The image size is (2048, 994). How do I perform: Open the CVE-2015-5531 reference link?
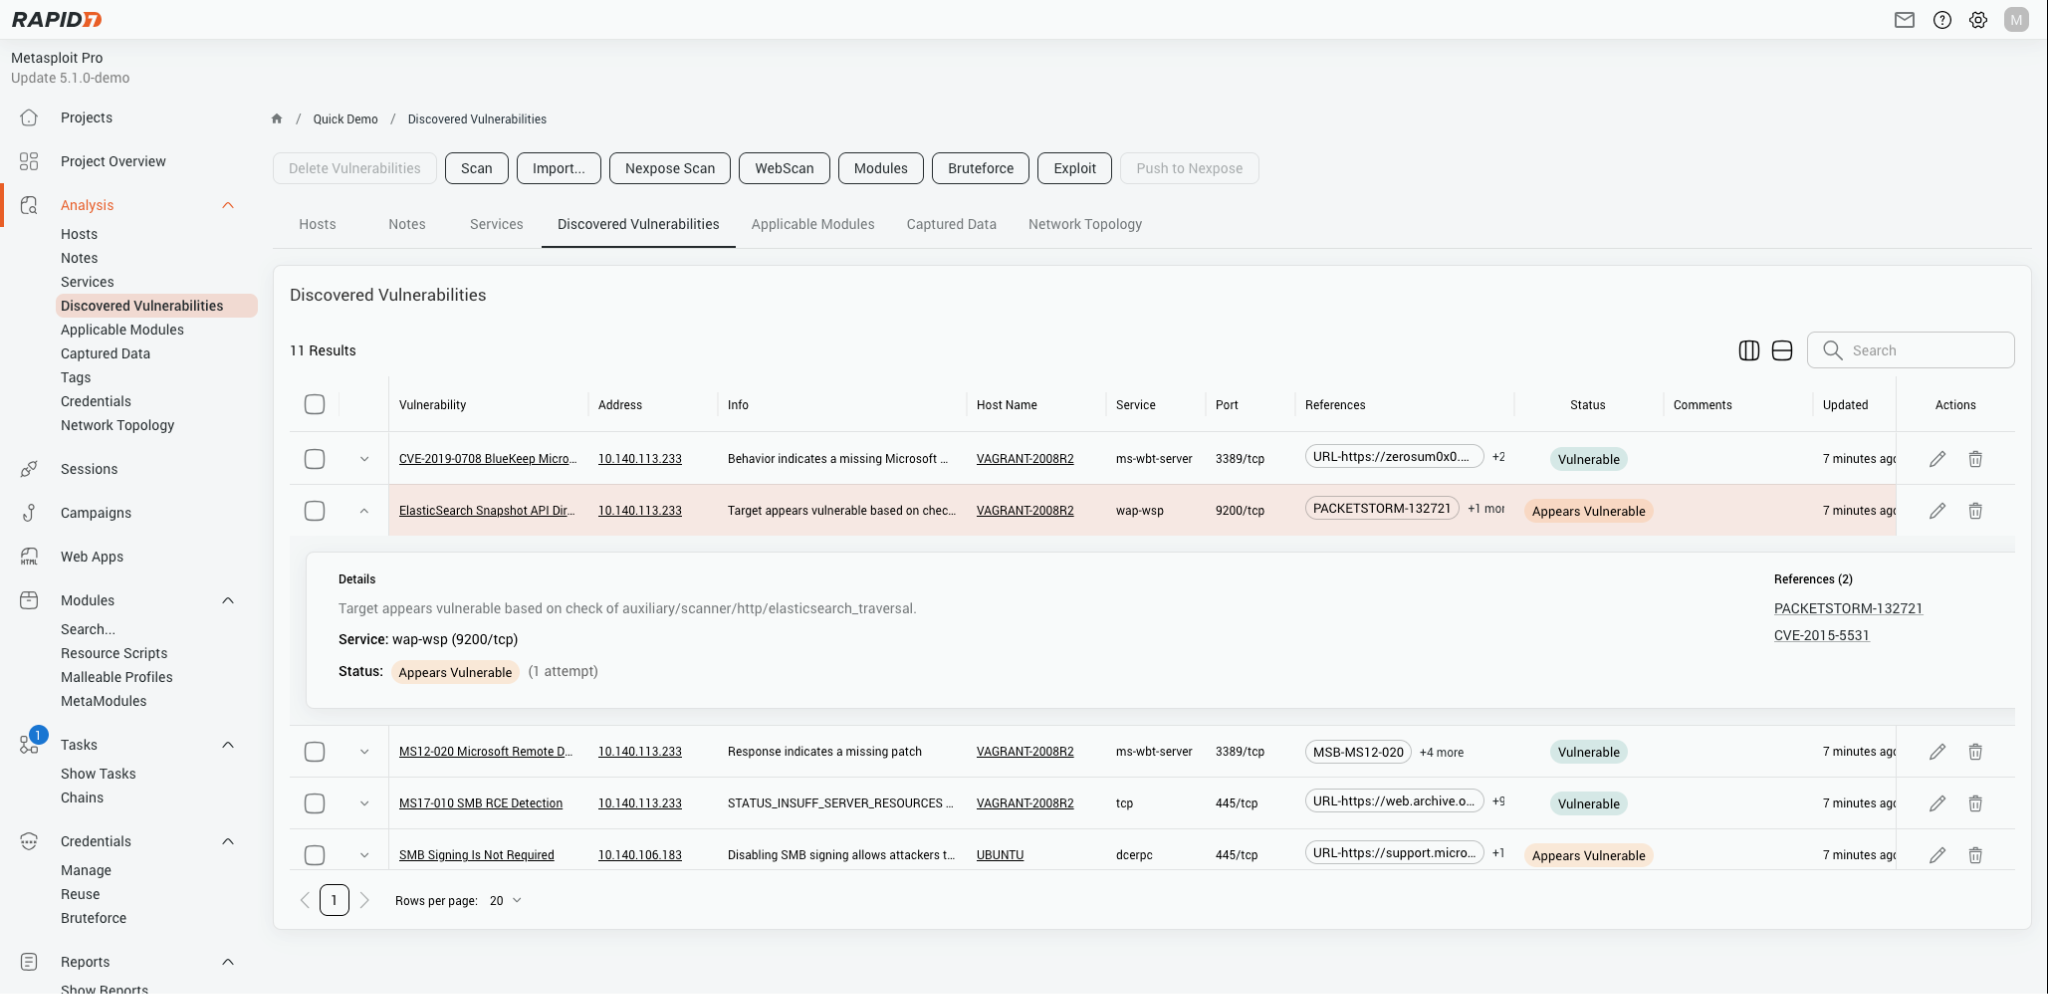pos(1821,635)
